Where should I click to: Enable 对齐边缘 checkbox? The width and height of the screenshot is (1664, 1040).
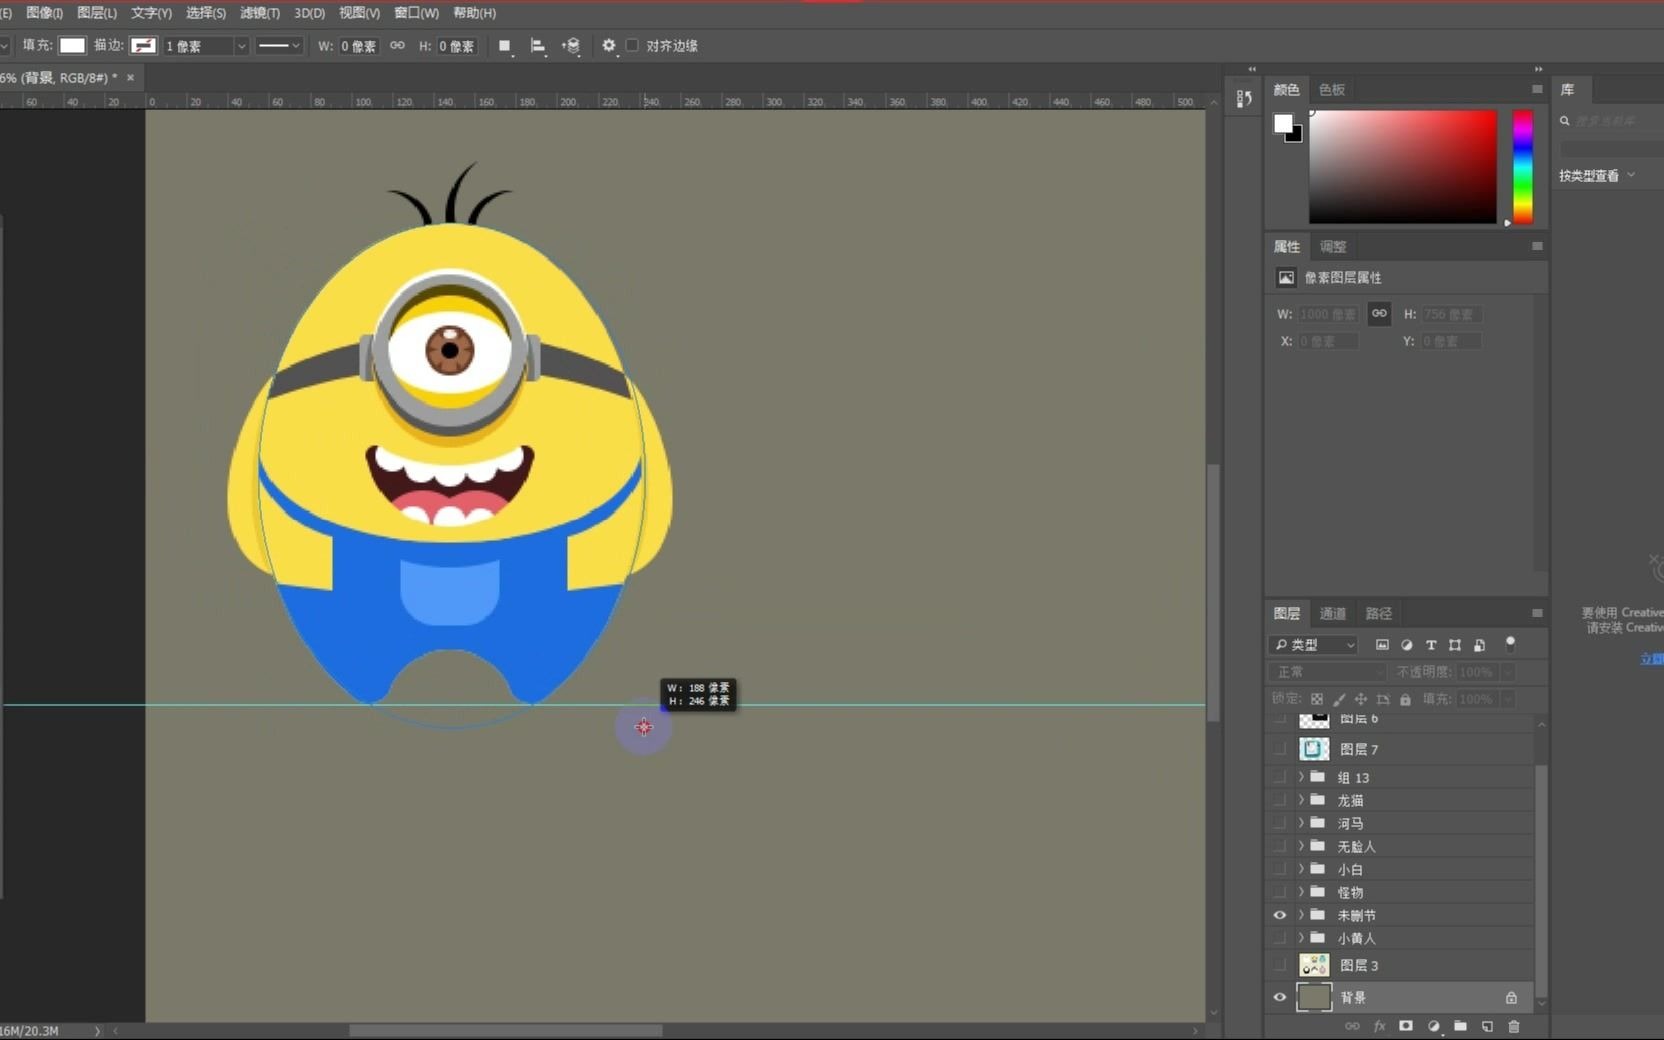tap(632, 46)
